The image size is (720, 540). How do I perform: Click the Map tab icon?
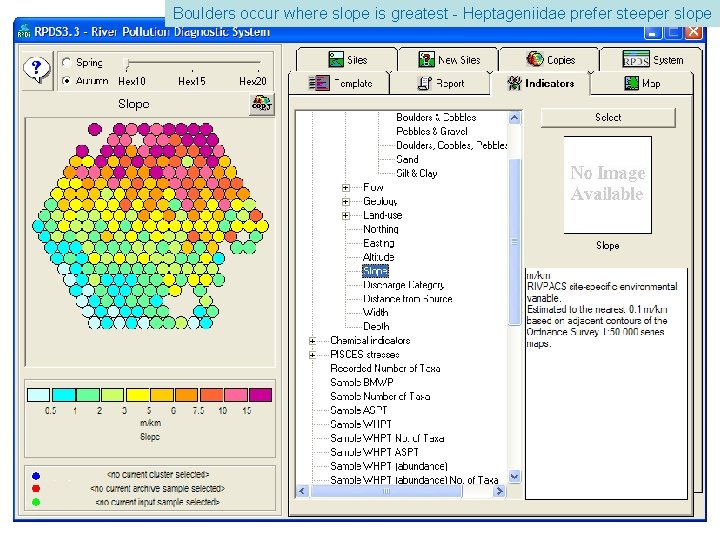[631, 83]
